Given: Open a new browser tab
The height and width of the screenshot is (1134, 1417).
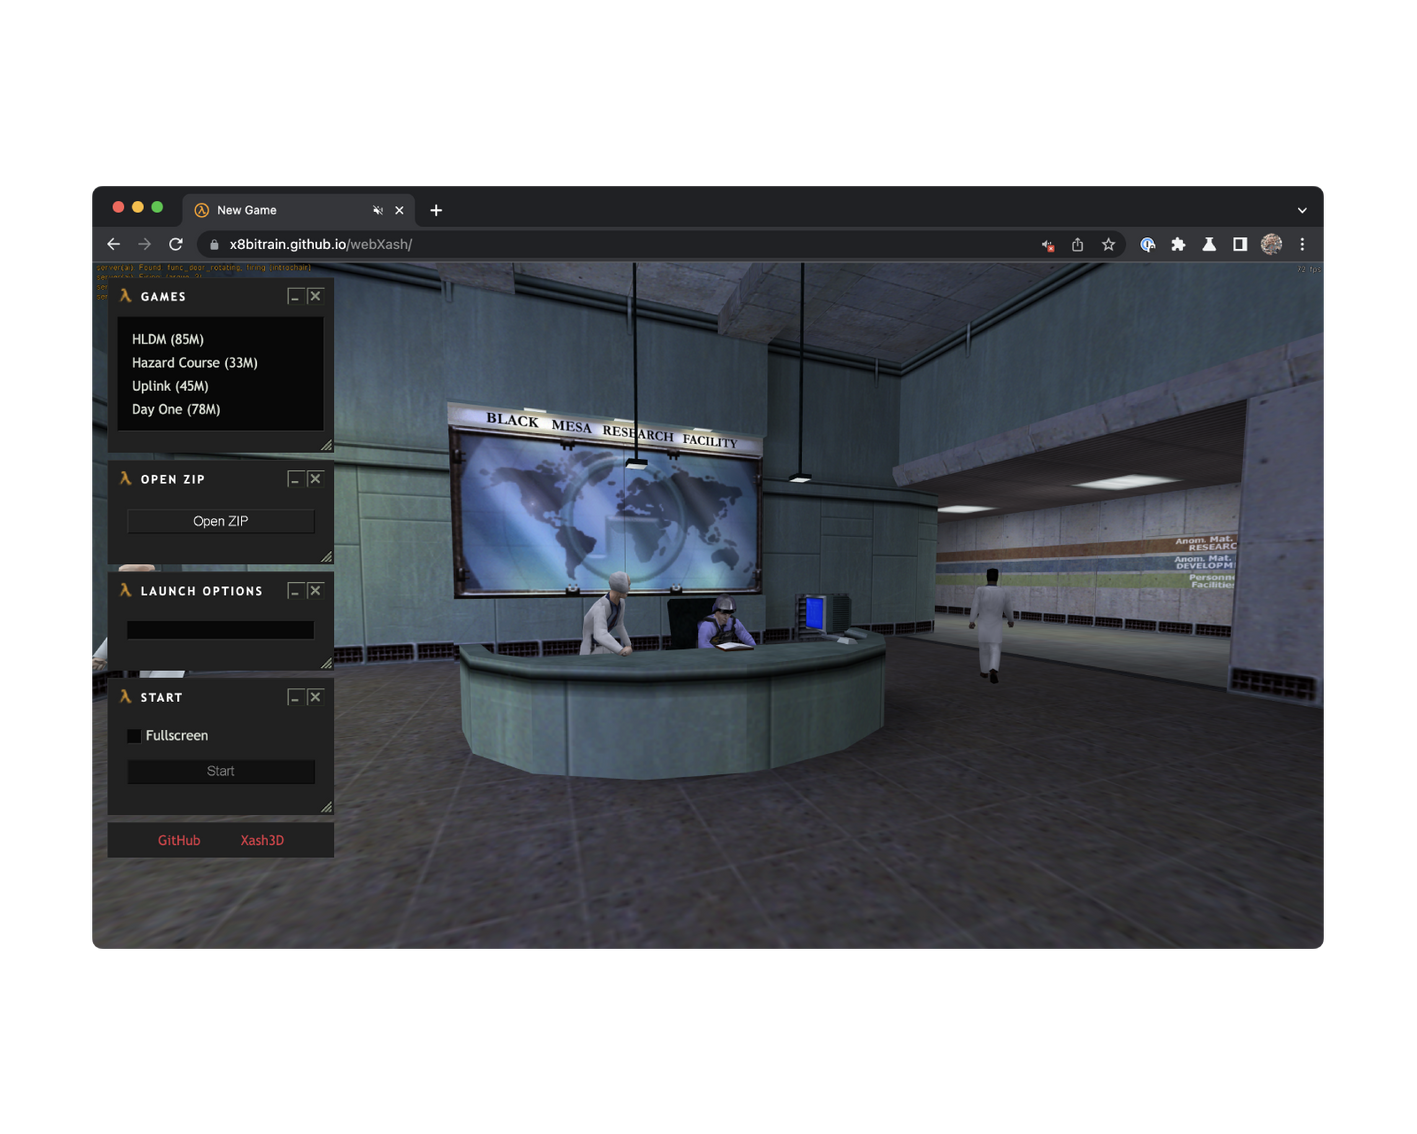Looking at the screenshot, I should (x=436, y=210).
